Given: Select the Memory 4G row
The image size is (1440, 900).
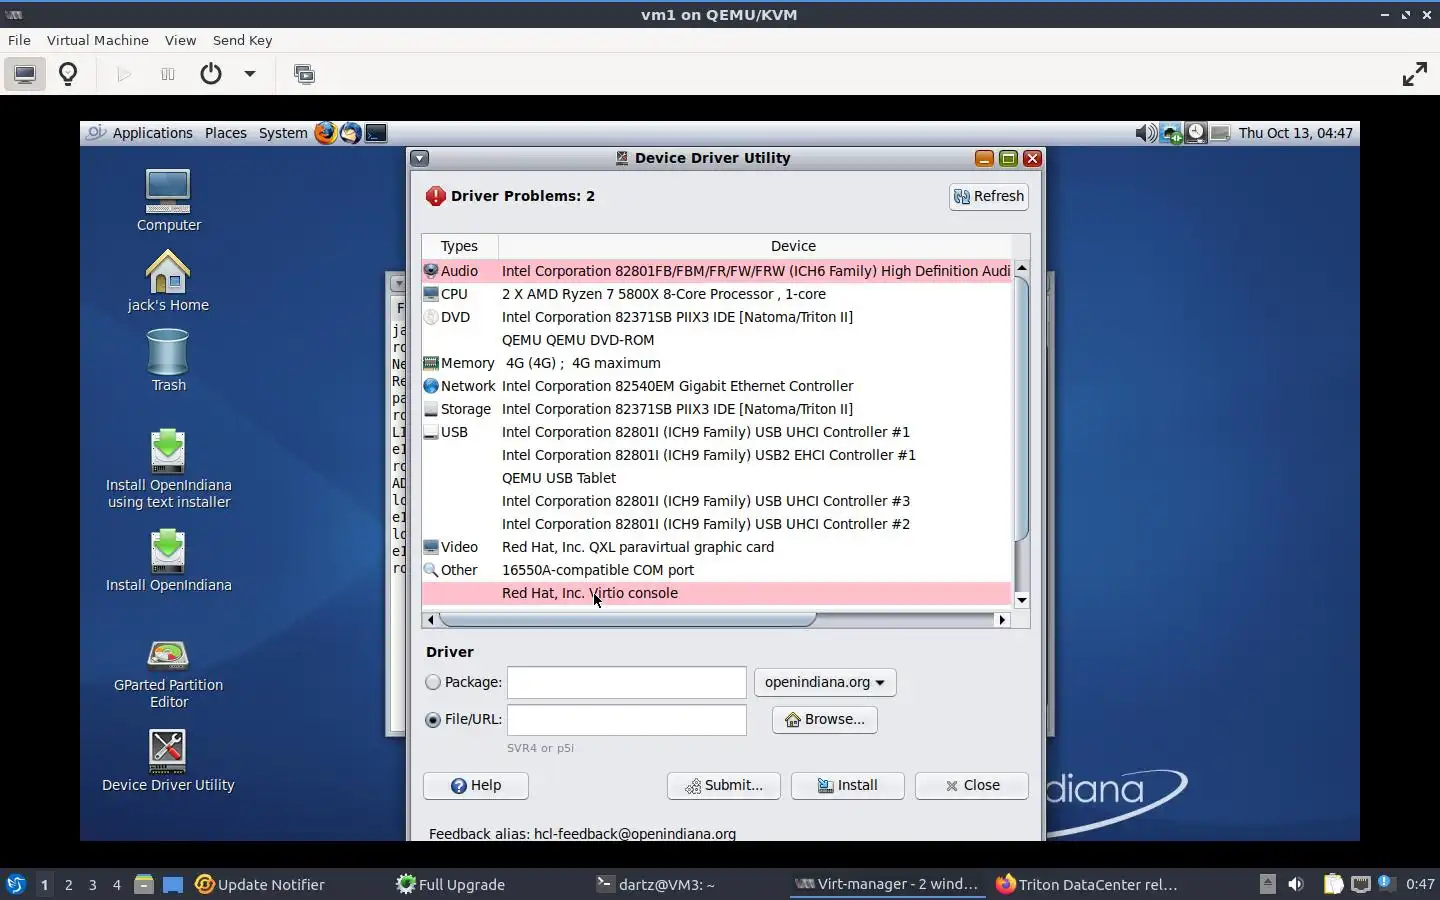Looking at the screenshot, I should click(717, 363).
